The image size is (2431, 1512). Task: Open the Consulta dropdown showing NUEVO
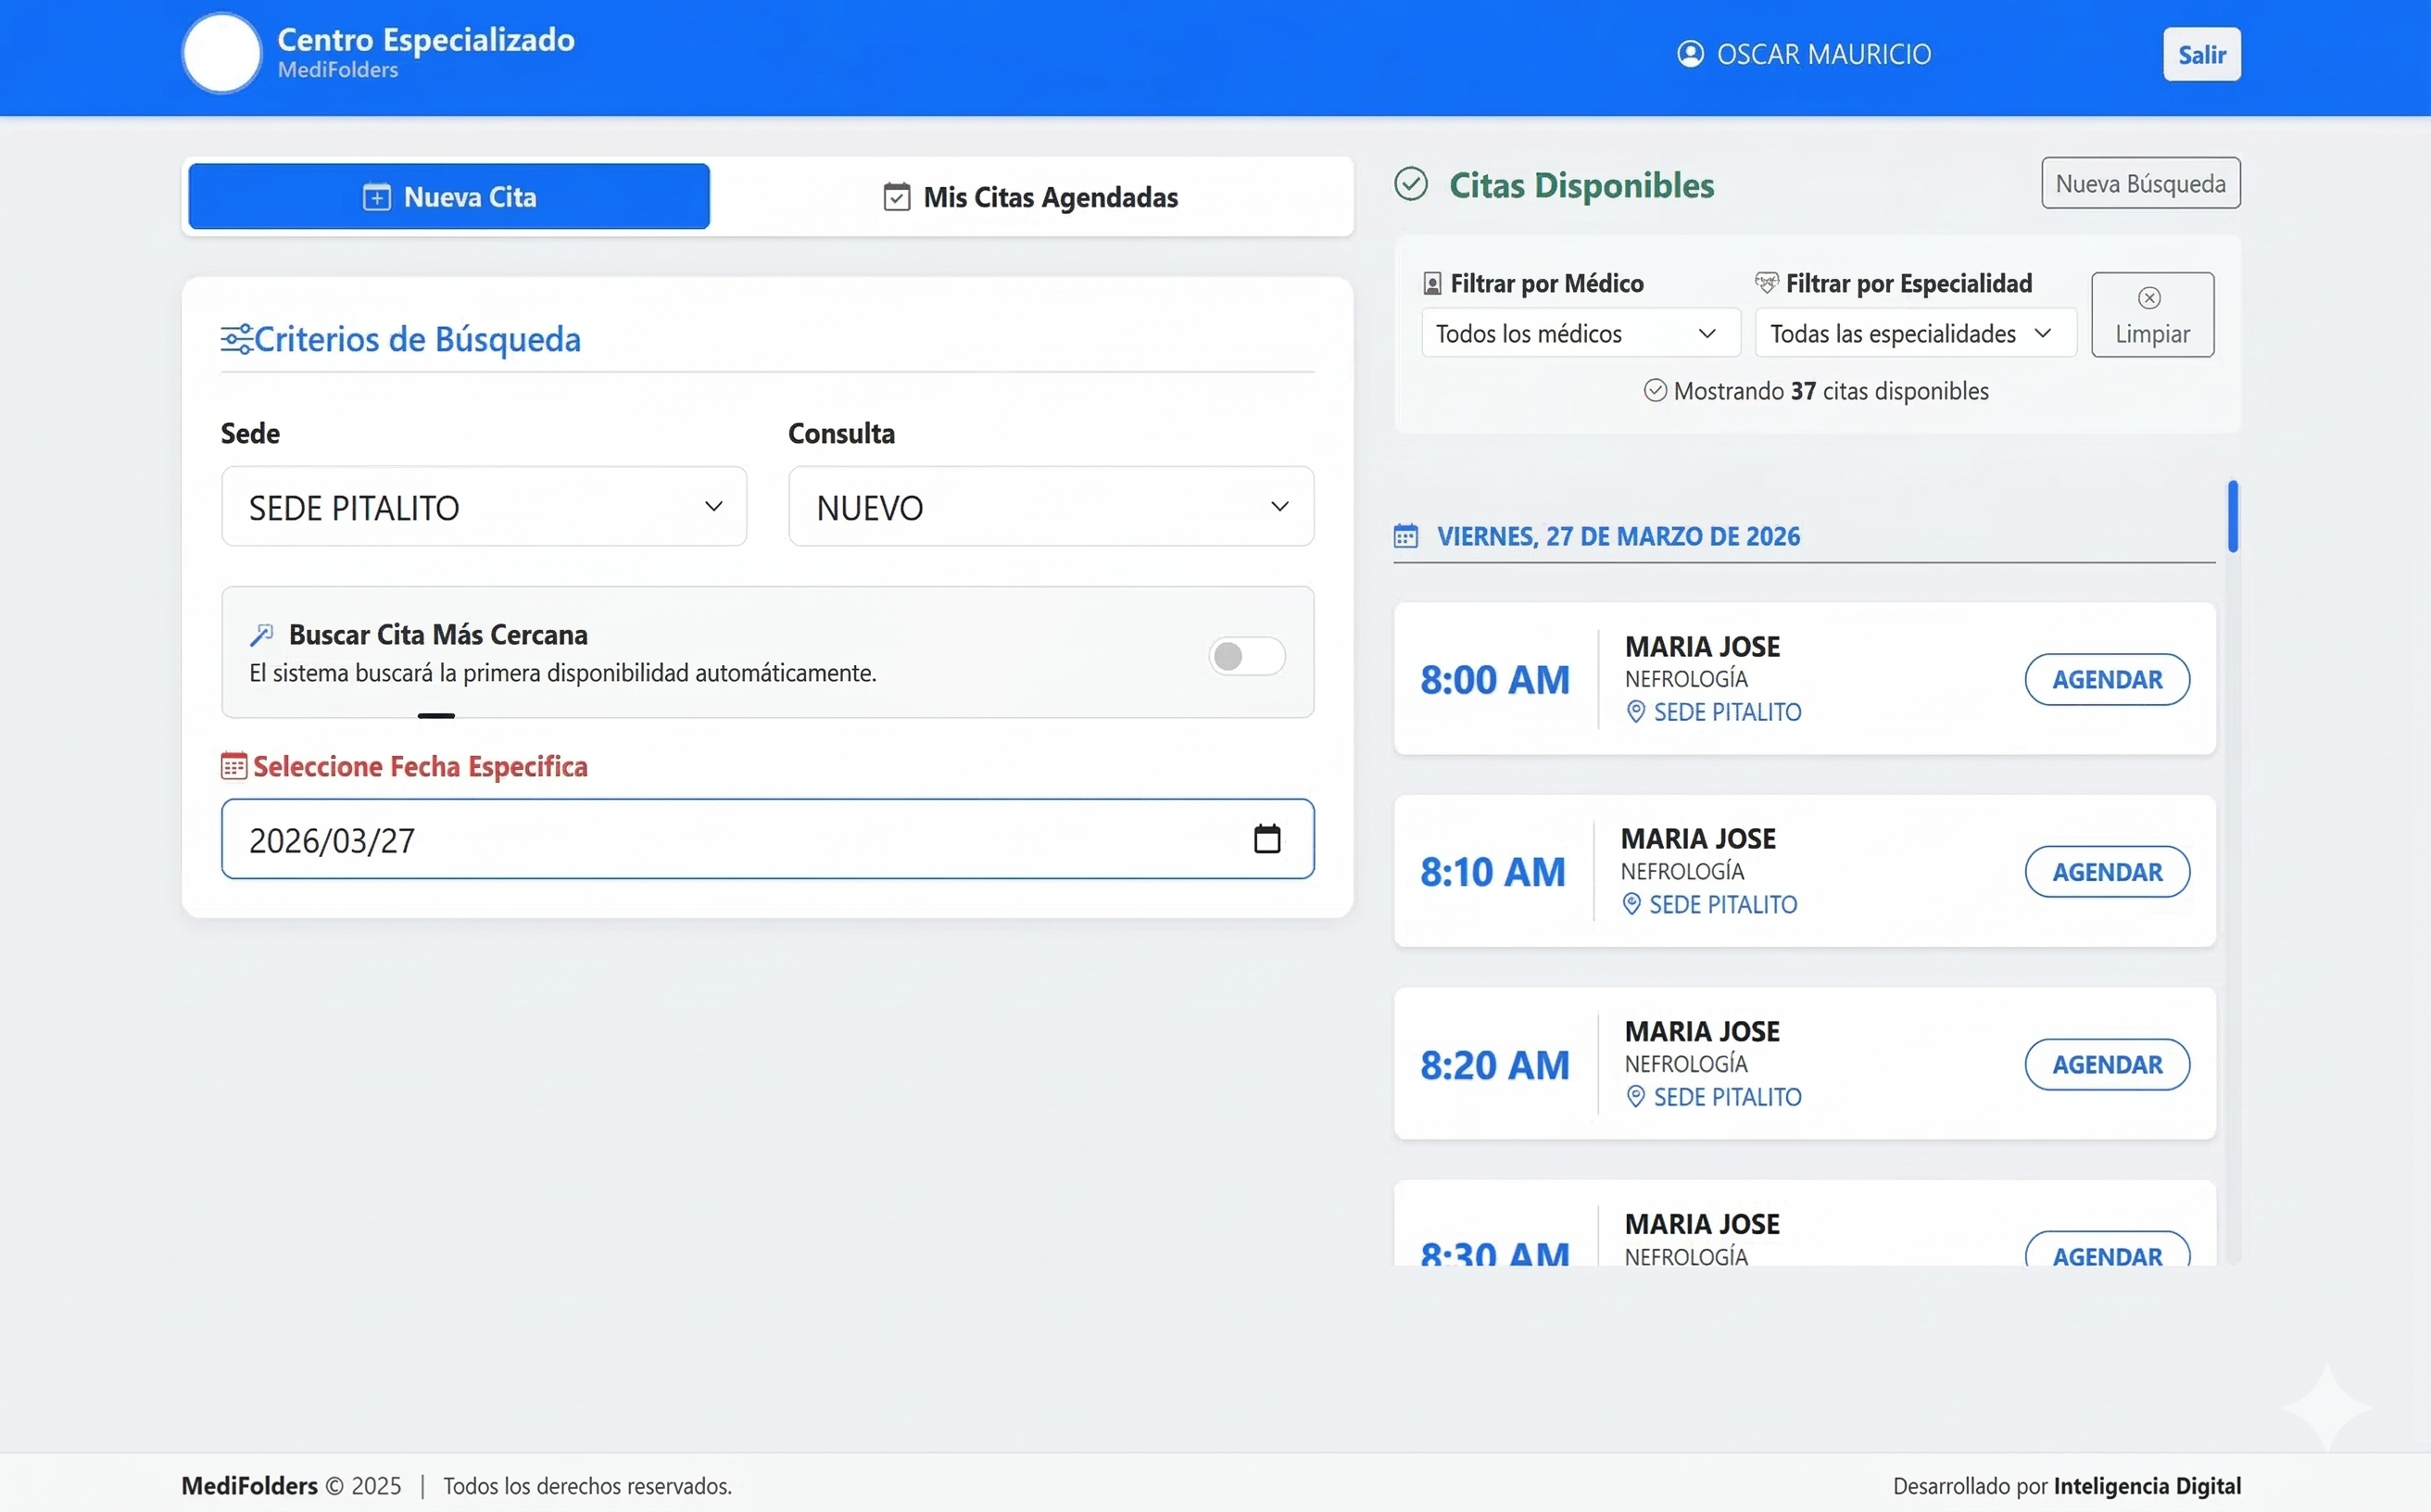pos(1049,507)
